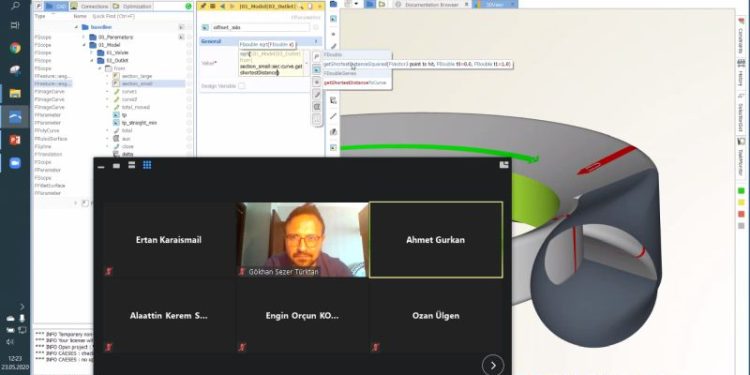Toggle the Design Variable checkbox
The height and width of the screenshot is (375, 750).
click(x=242, y=86)
